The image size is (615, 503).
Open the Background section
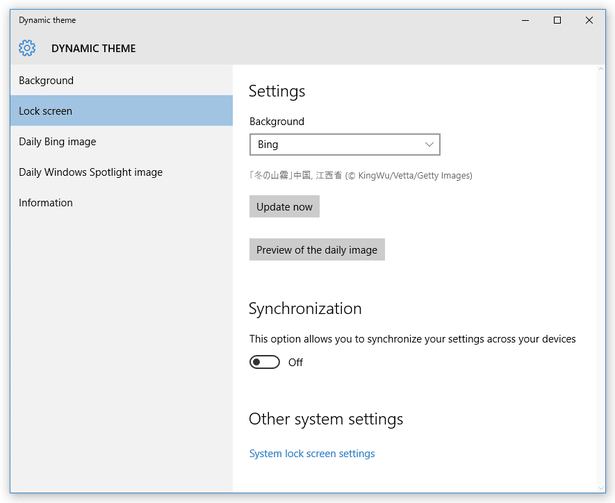click(x=122, y=80)
